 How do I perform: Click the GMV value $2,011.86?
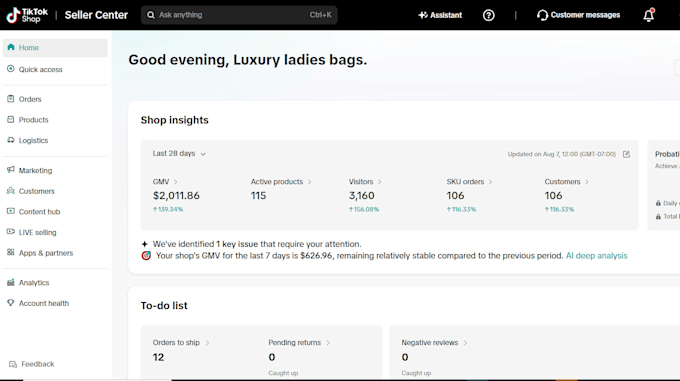click(176, 196)
